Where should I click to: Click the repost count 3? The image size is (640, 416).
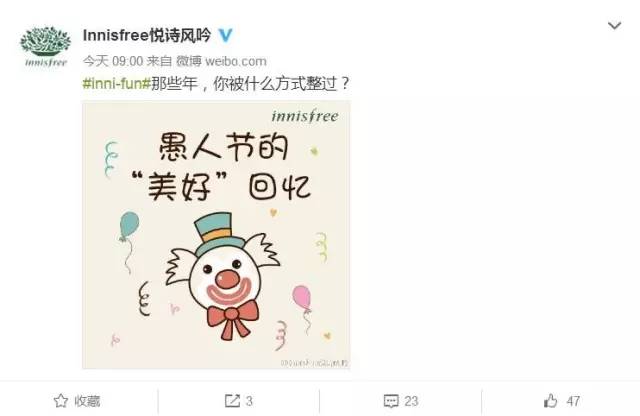pos(249,401)
